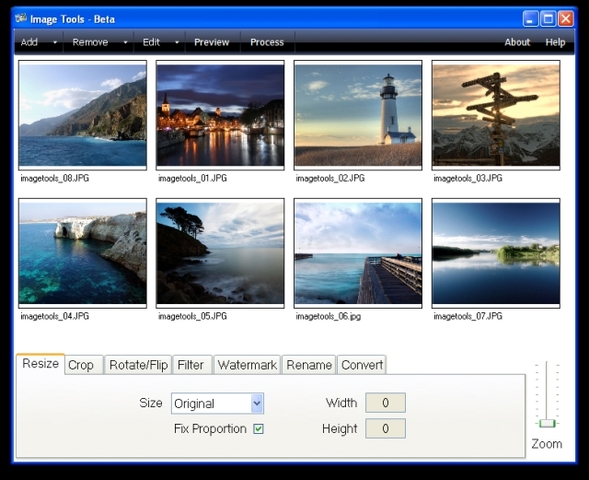589x480 pixels.
Task: Switch to the Crop tab
Action: click(84, 365)
